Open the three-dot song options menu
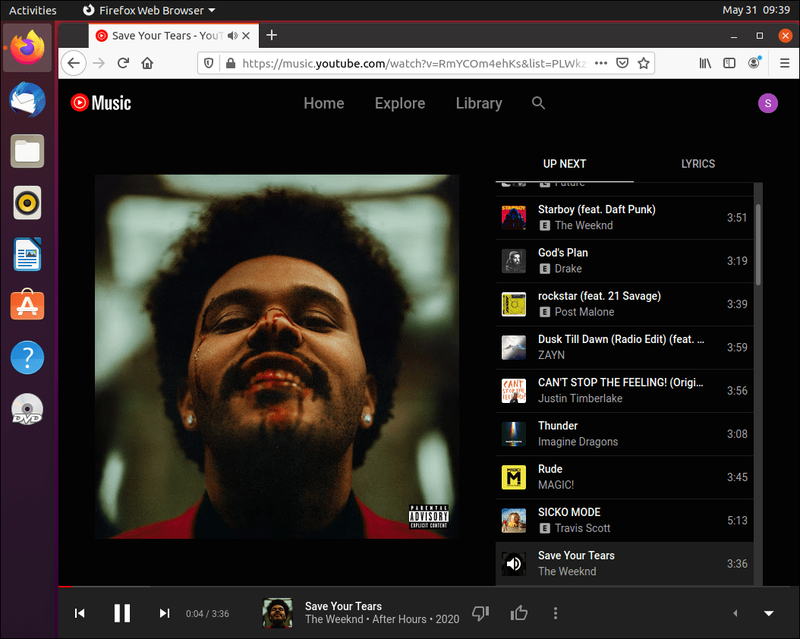The image size is (800, 639). point(556,613)
